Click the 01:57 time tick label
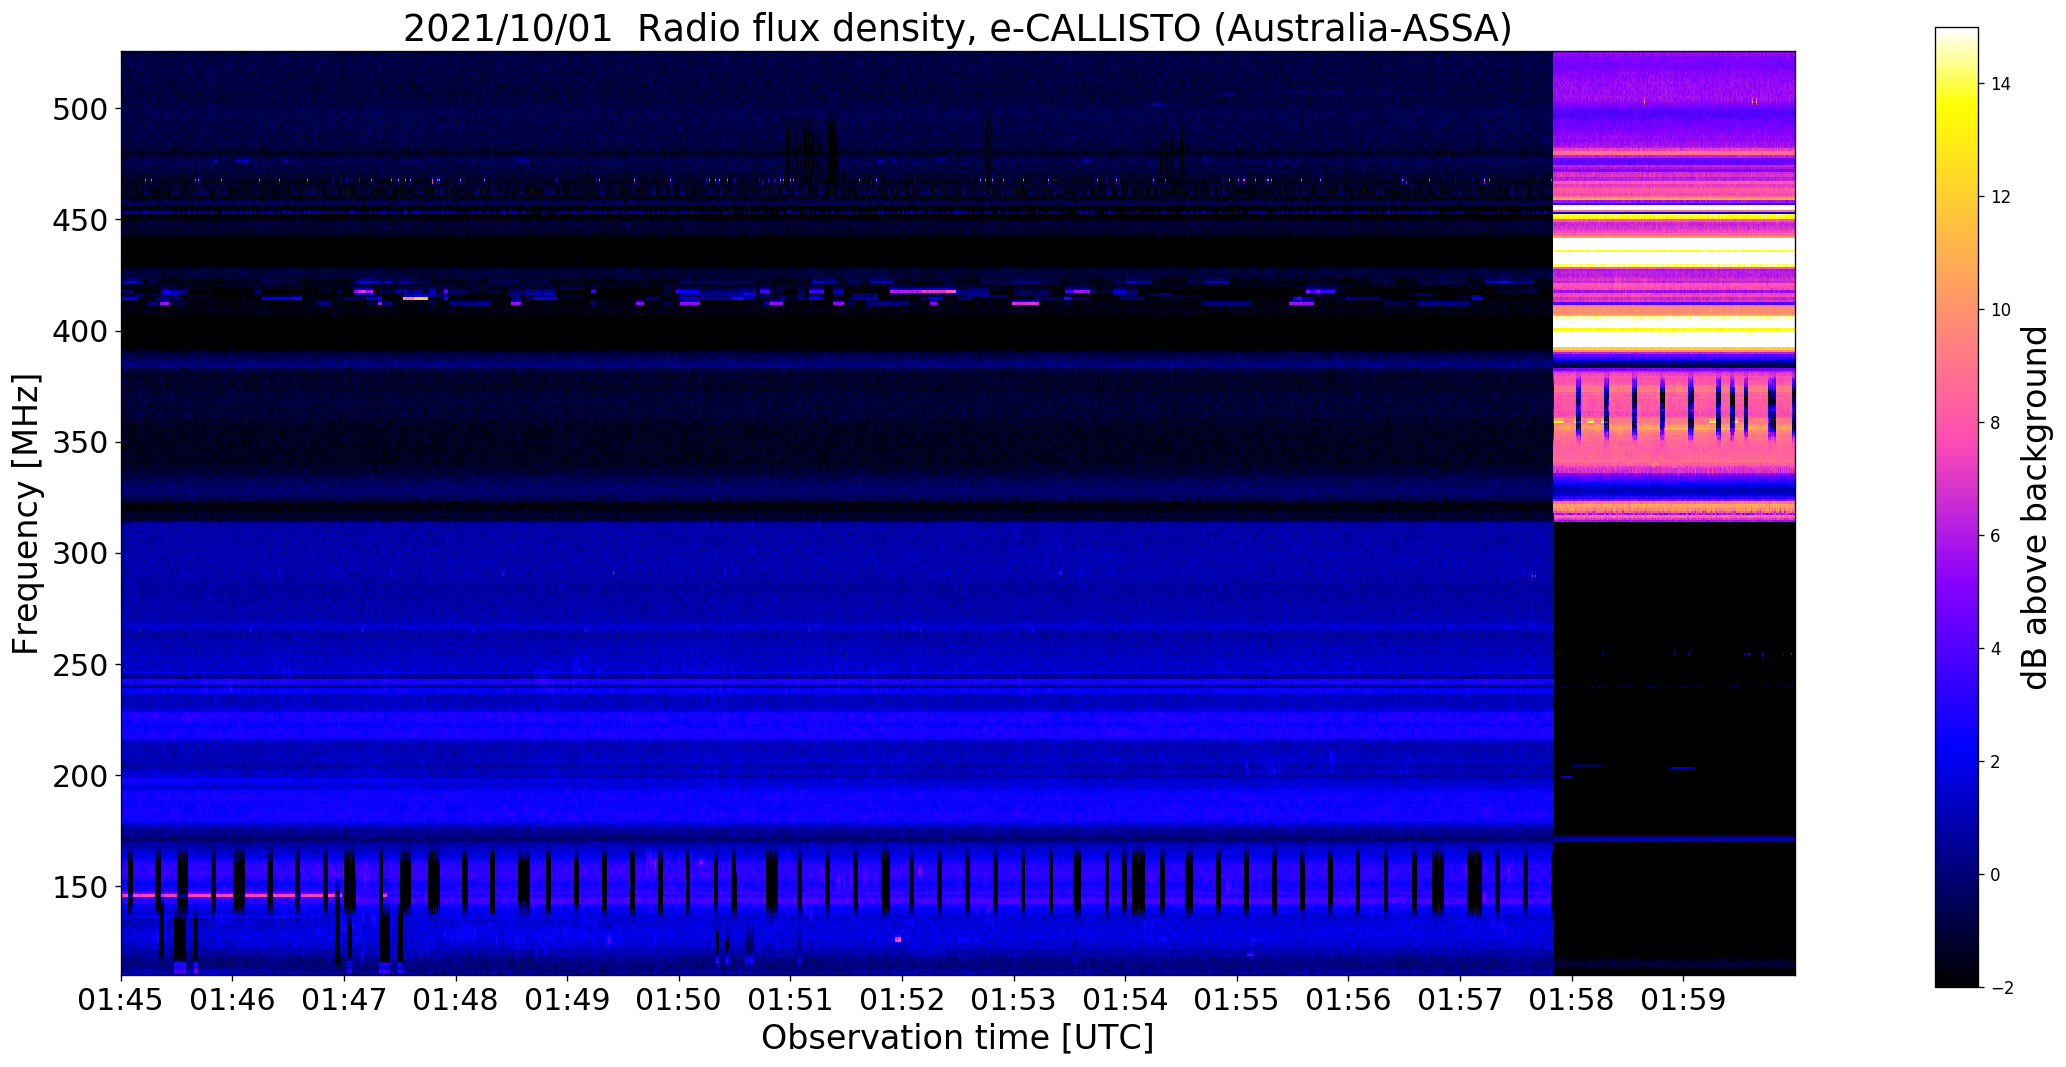This screenshot has height=1067, width=2066. pos(1460,1000)
